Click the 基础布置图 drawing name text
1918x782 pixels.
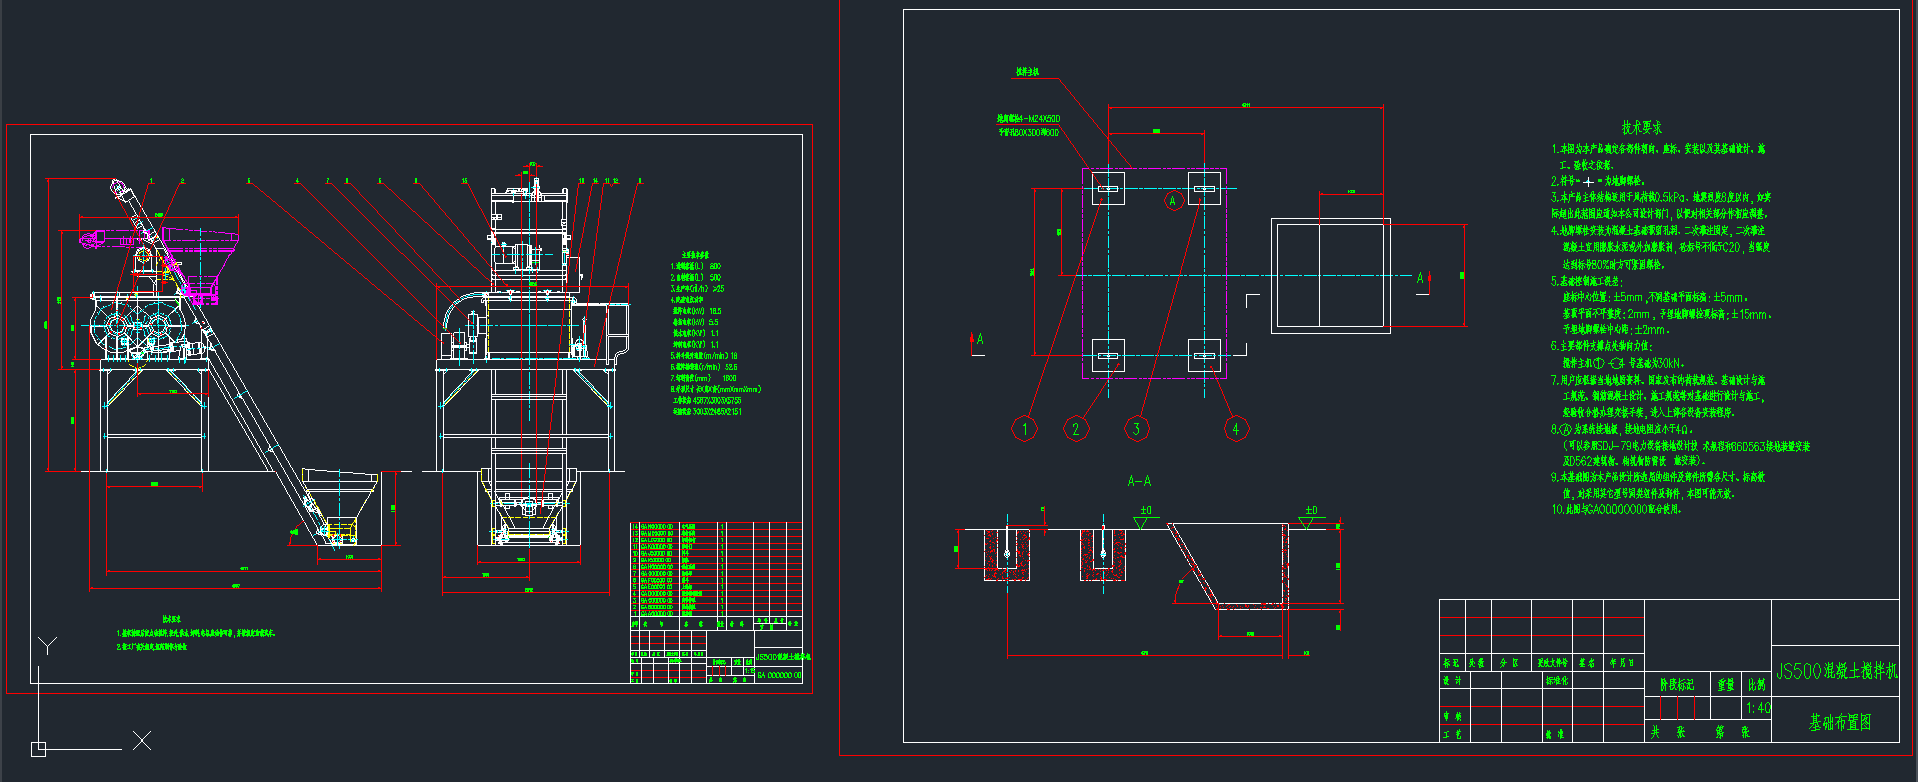[x=1839, y=722]
